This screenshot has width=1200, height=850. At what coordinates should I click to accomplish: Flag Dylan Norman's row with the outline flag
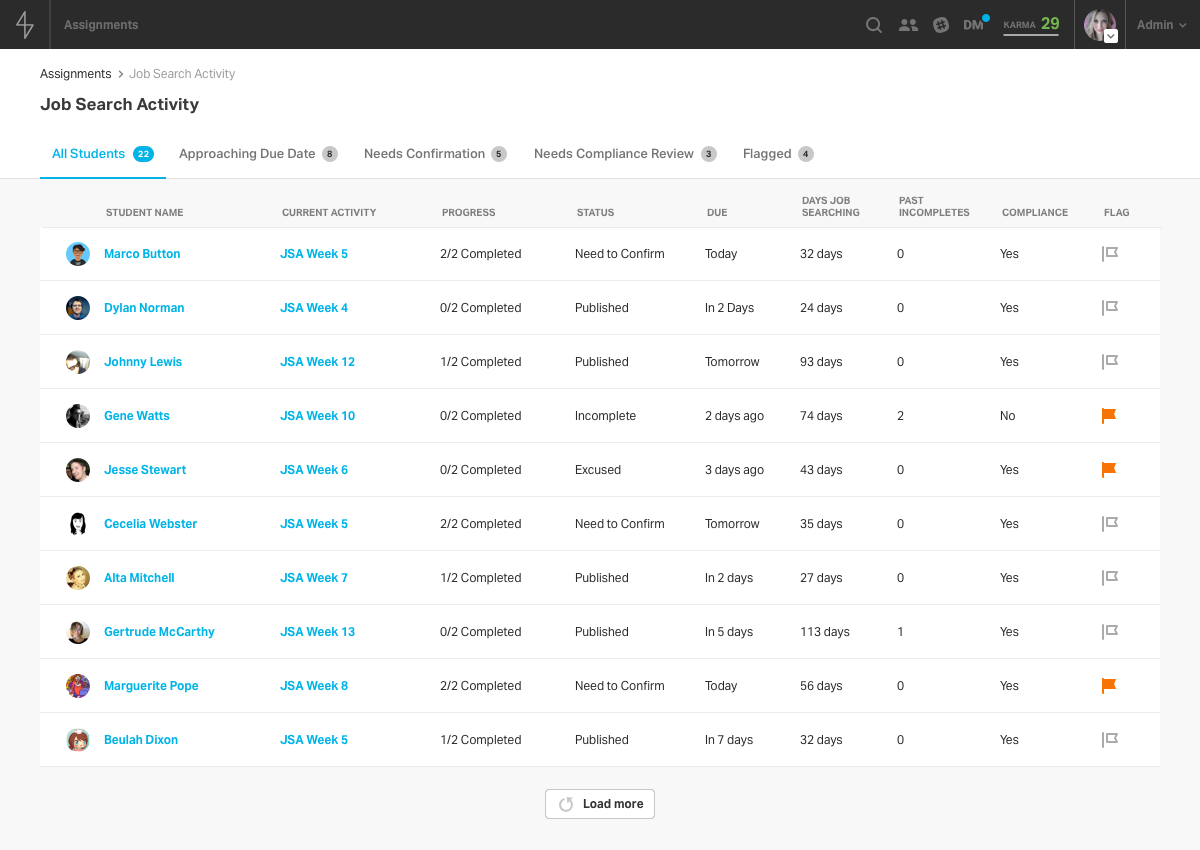tap(1109, 307)
